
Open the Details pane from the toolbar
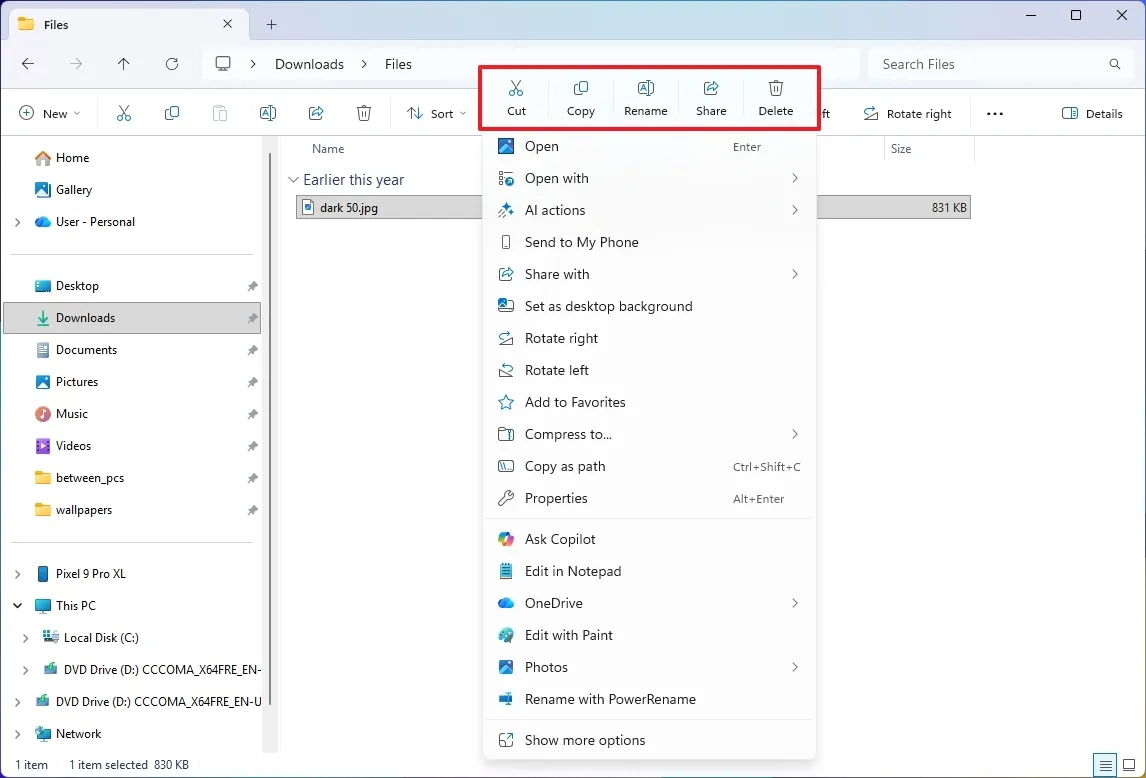[x=1091, y=113]
